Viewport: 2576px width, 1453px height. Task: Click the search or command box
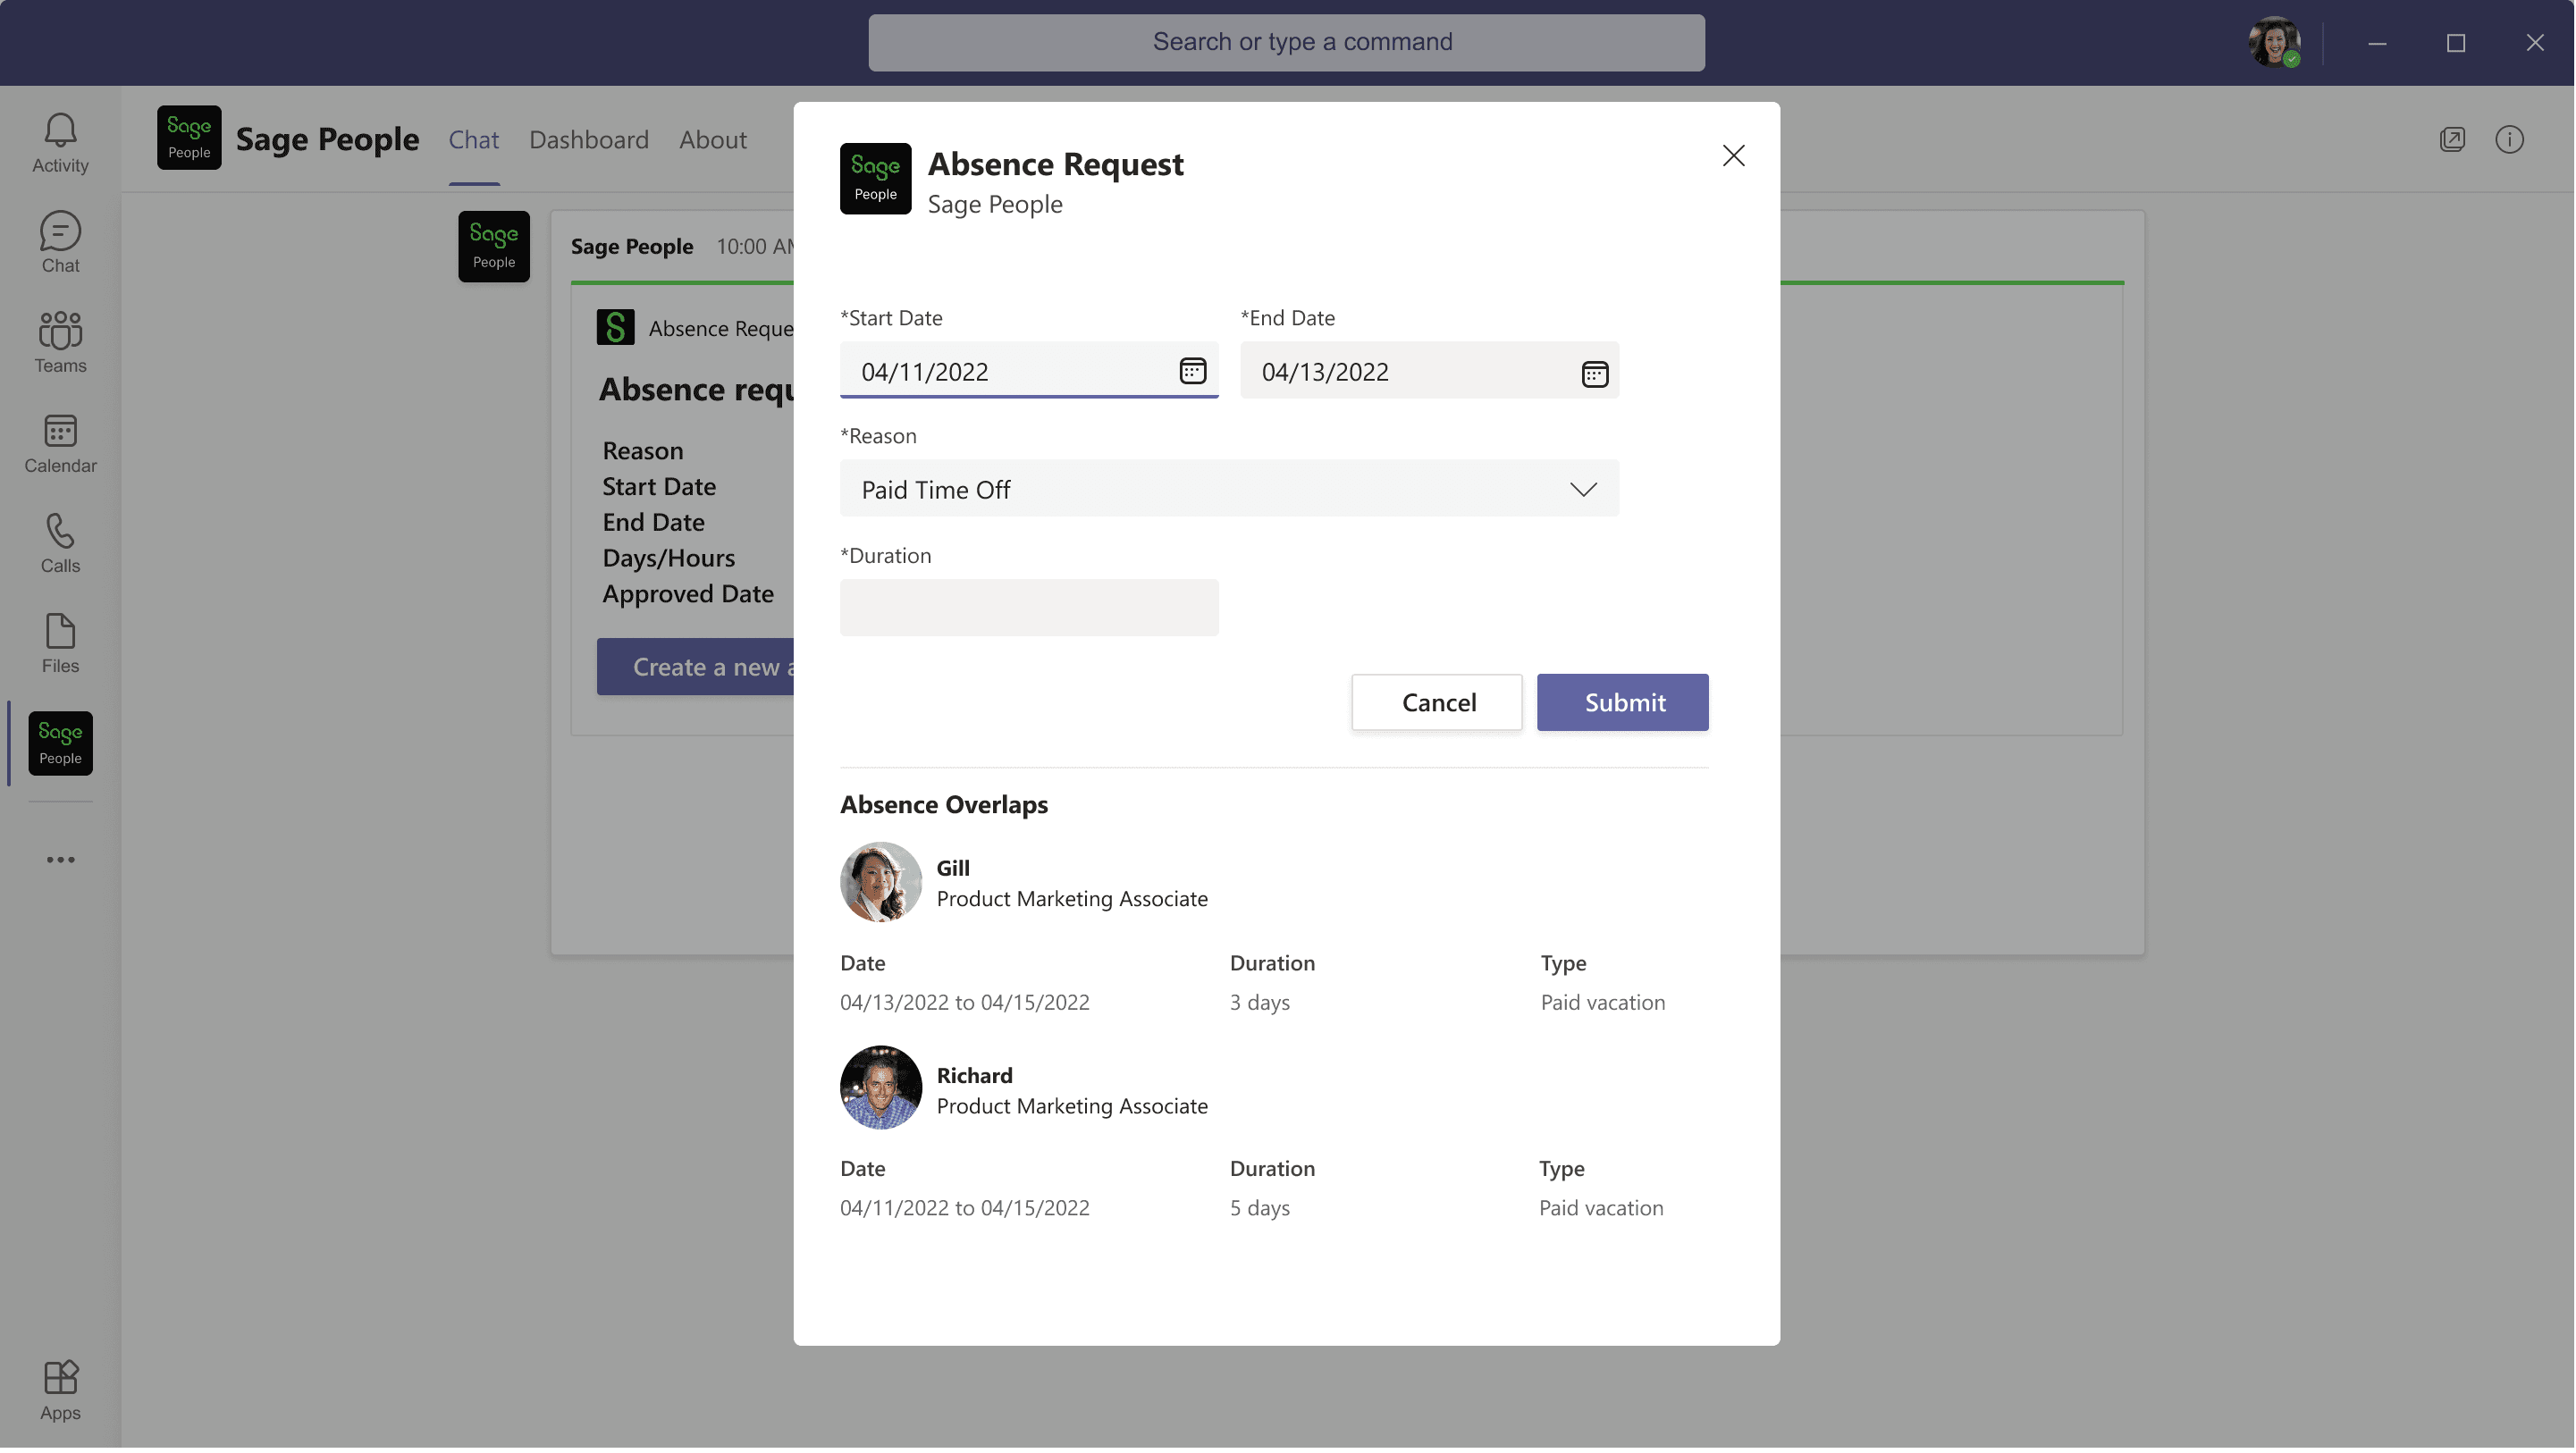[1286, 42]
